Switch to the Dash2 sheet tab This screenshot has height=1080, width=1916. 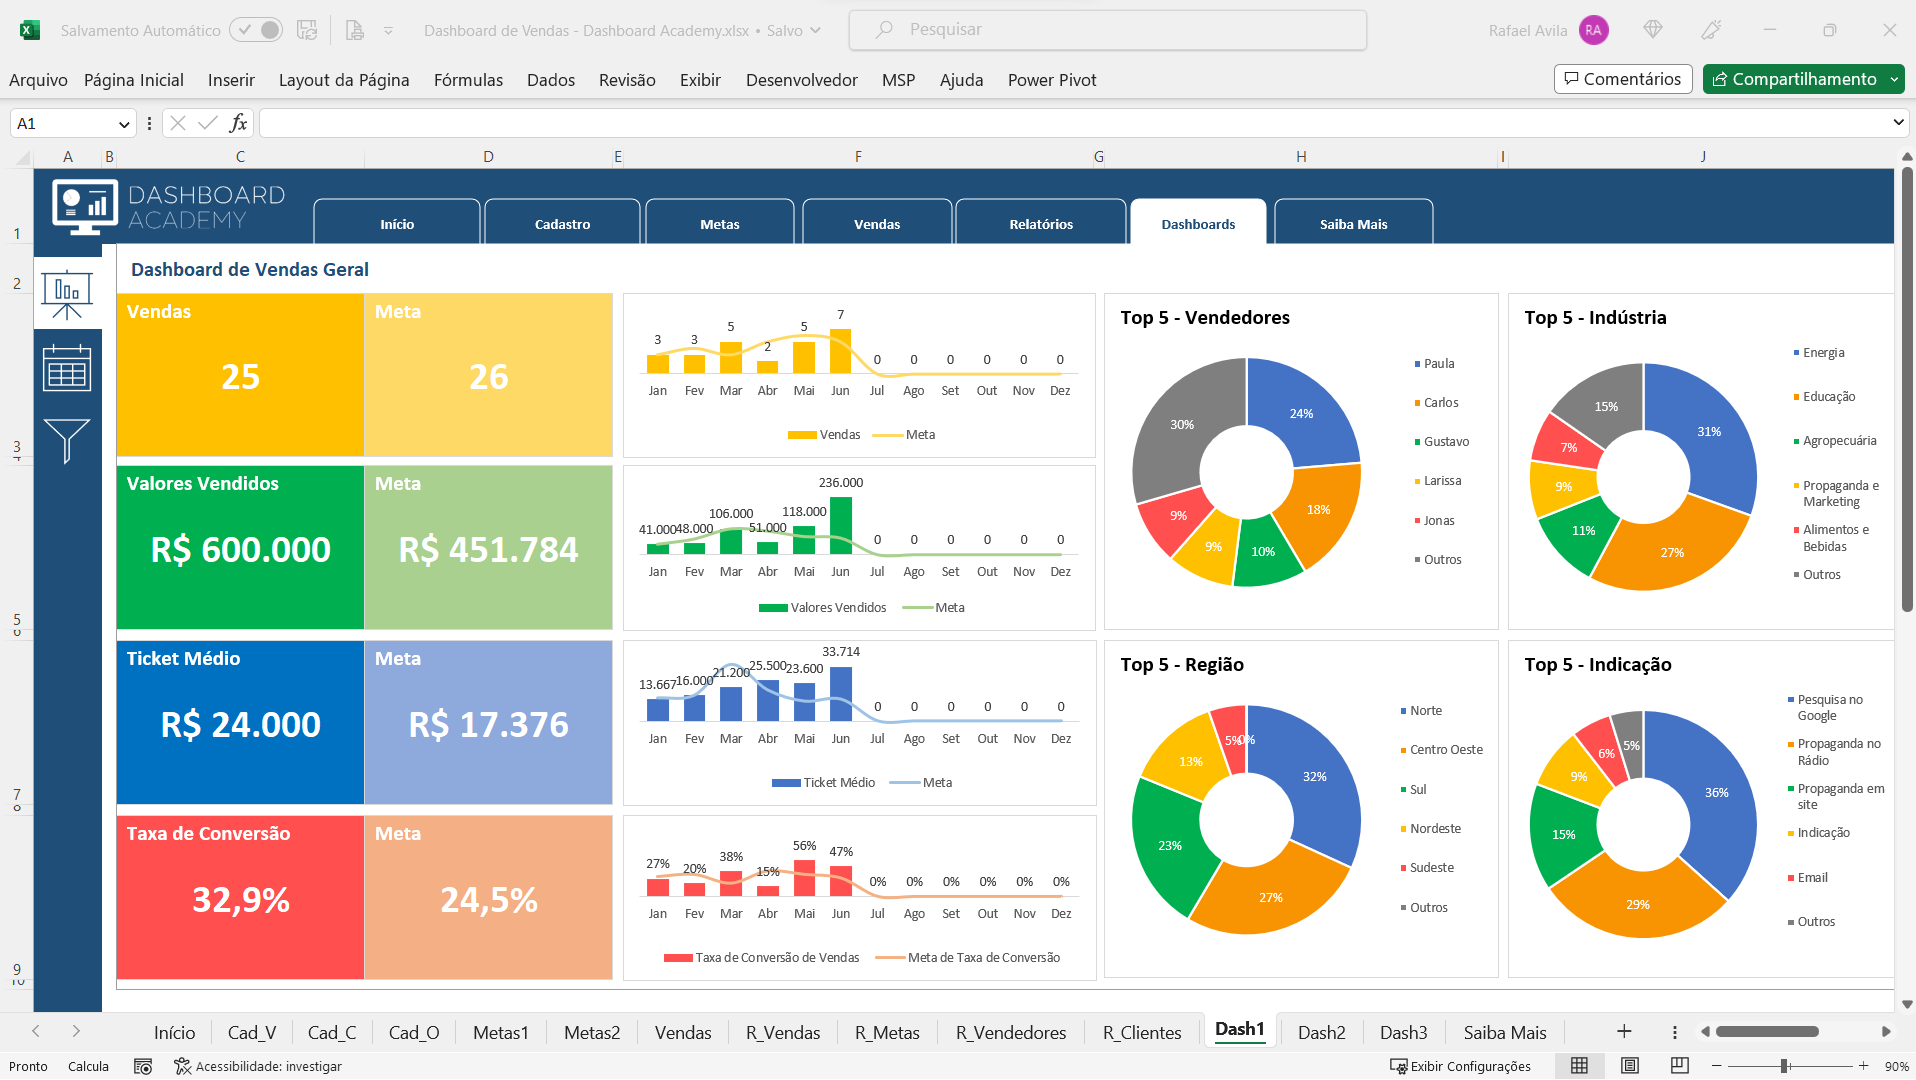click(1321, 1032)
